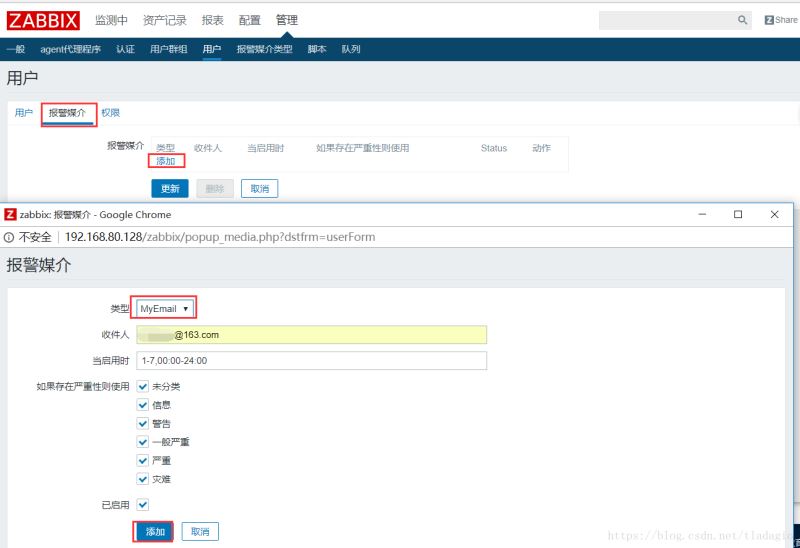Go to the 报警媒介类型 submenu
The width and height of the screenshot is (800, 548).
(x=264, y=49)
